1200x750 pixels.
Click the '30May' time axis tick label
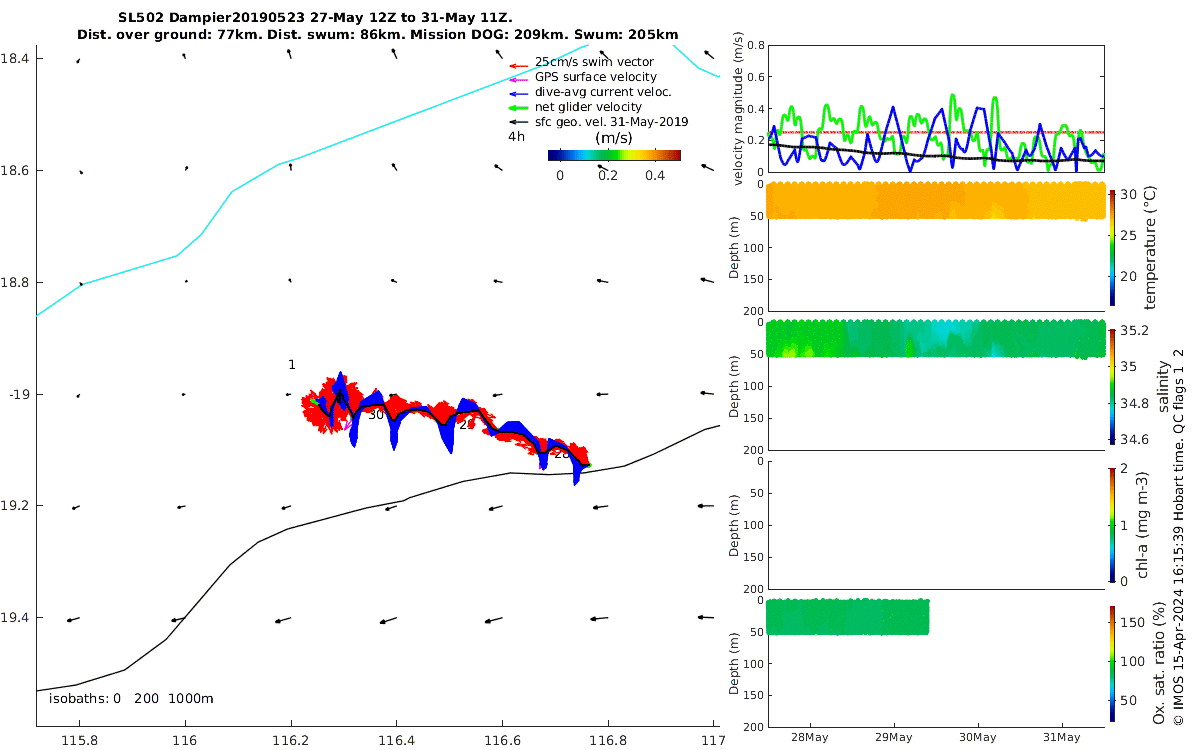pos(977,738)
